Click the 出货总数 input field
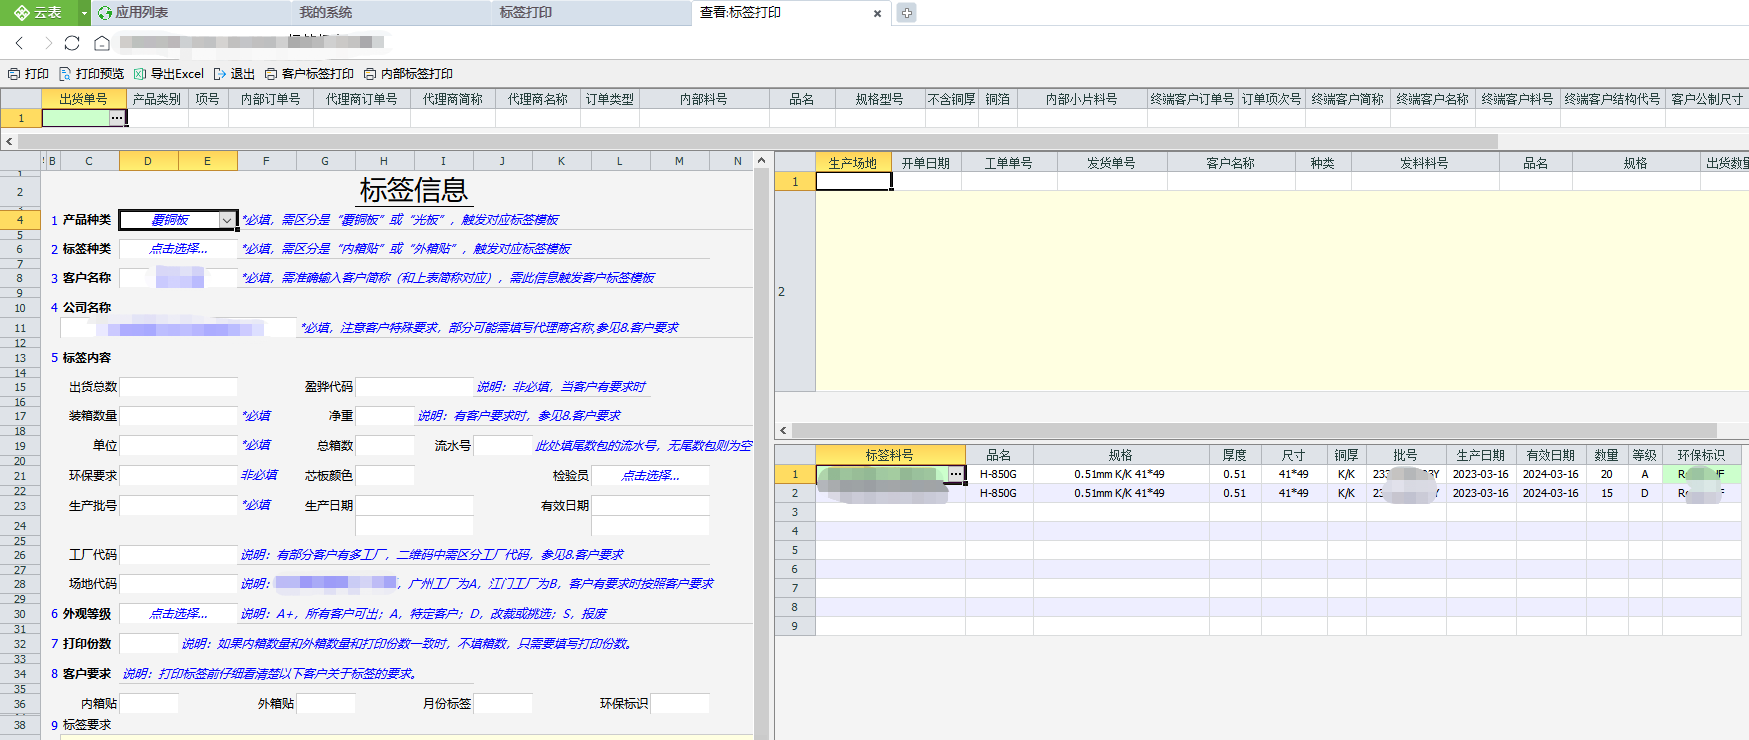1749x740 pixels. [x=178, y=387]
